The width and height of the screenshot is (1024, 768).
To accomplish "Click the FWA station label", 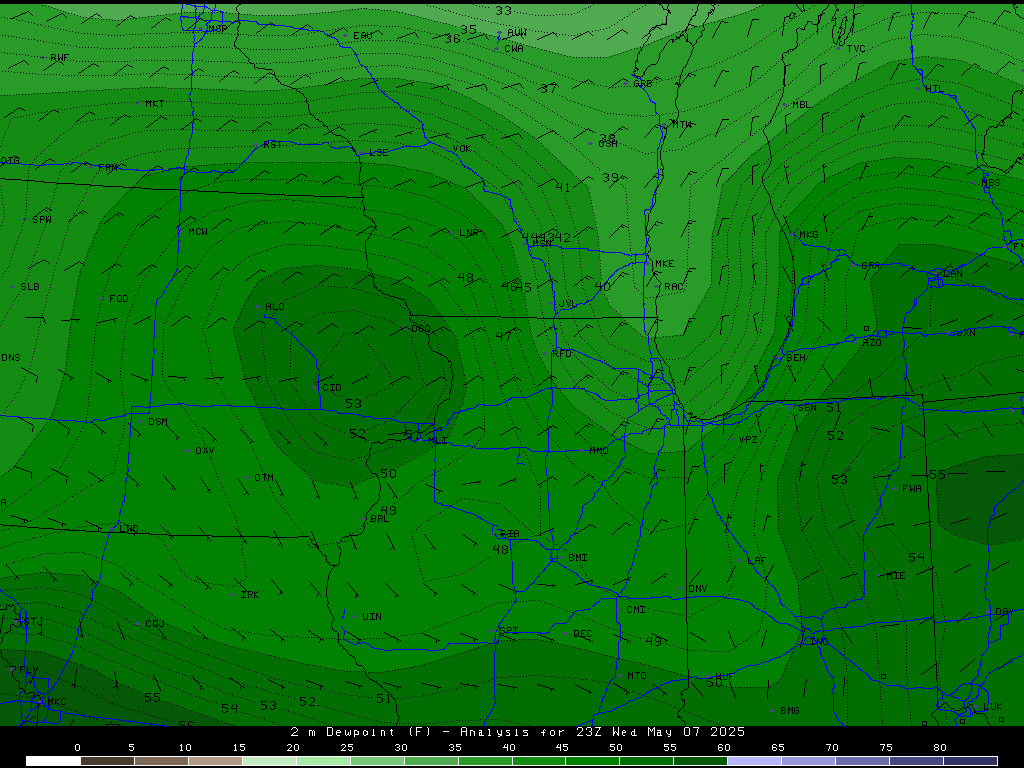I will coord(912,488).
